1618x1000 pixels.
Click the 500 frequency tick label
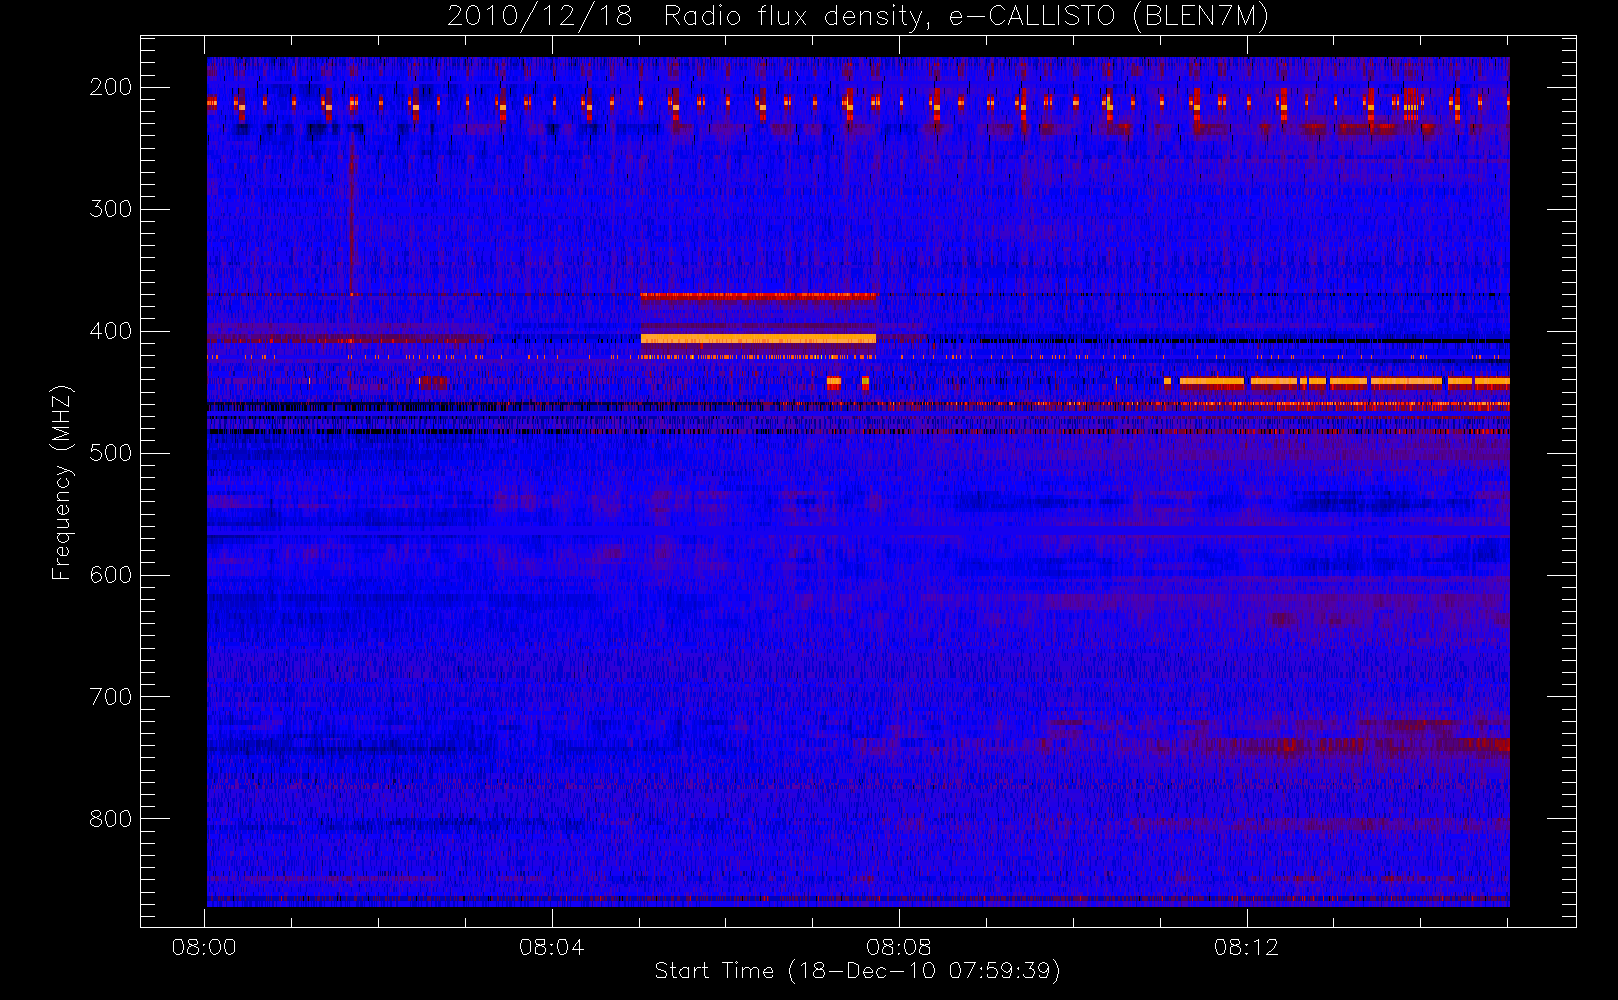pos(111,453)
